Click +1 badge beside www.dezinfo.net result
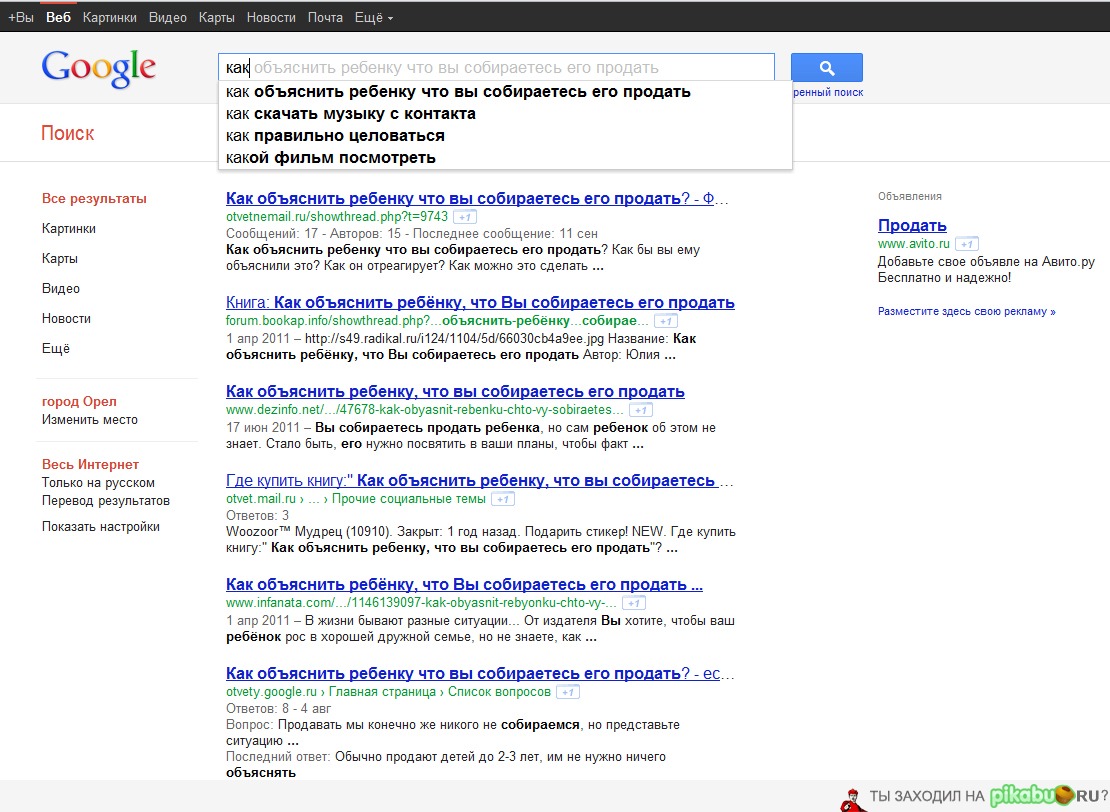This screenshot has height=812, width=1110. (641, 410)
